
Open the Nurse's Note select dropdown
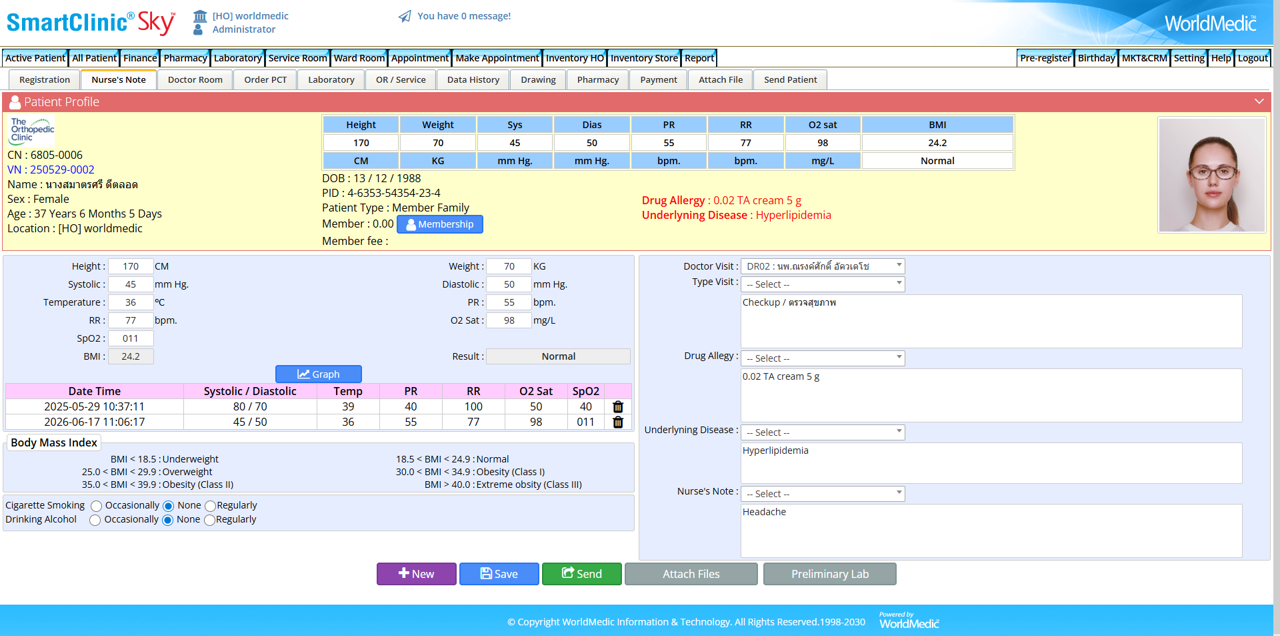[x=822, y=494]
